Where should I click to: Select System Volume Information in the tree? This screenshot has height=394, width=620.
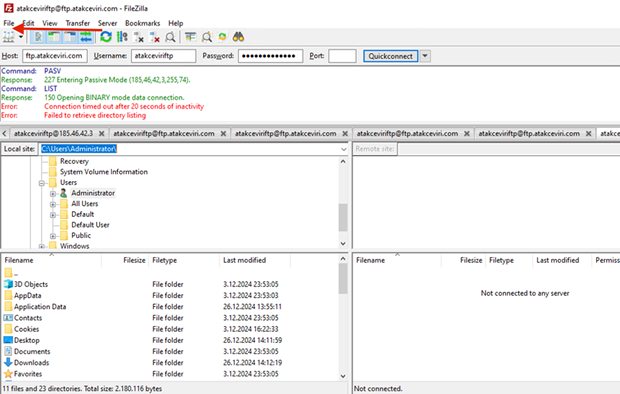coord(104,172)
